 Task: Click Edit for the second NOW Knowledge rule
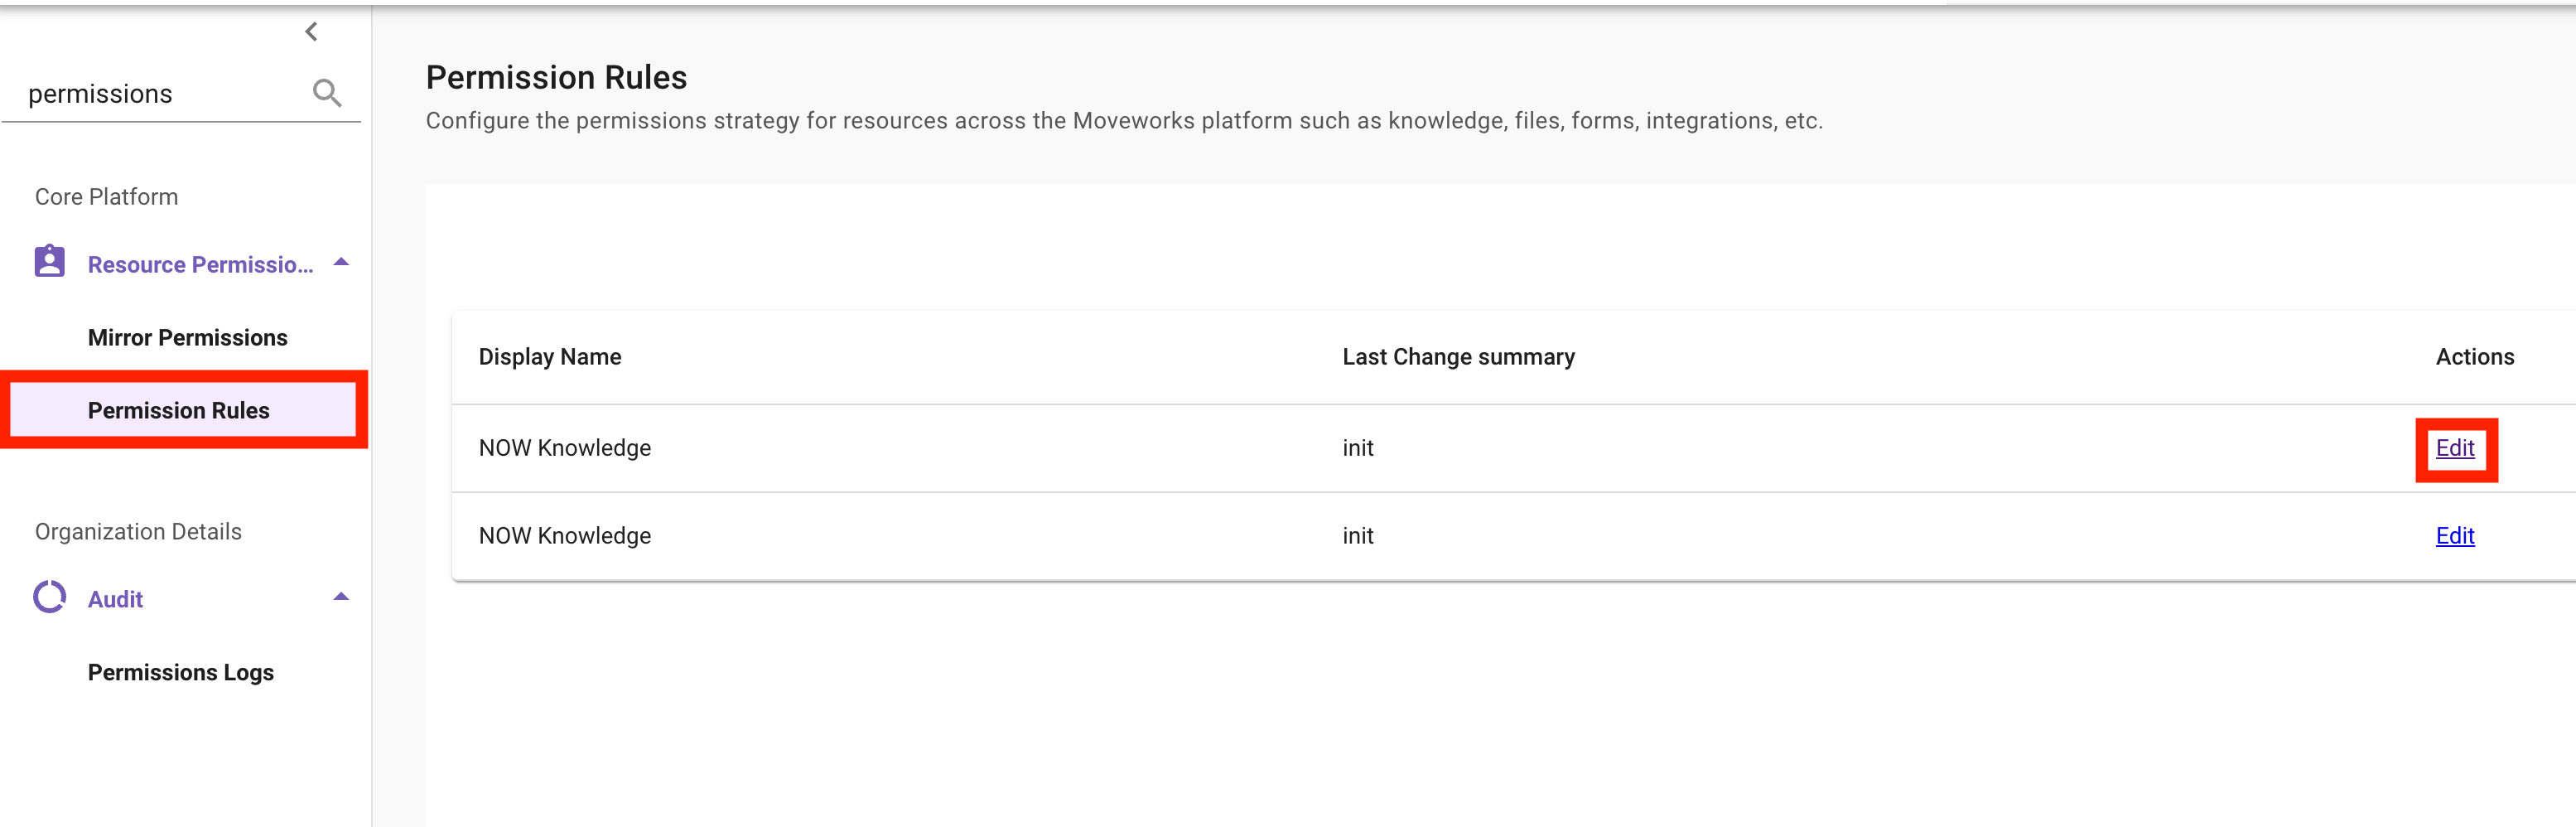[2454, 536]
